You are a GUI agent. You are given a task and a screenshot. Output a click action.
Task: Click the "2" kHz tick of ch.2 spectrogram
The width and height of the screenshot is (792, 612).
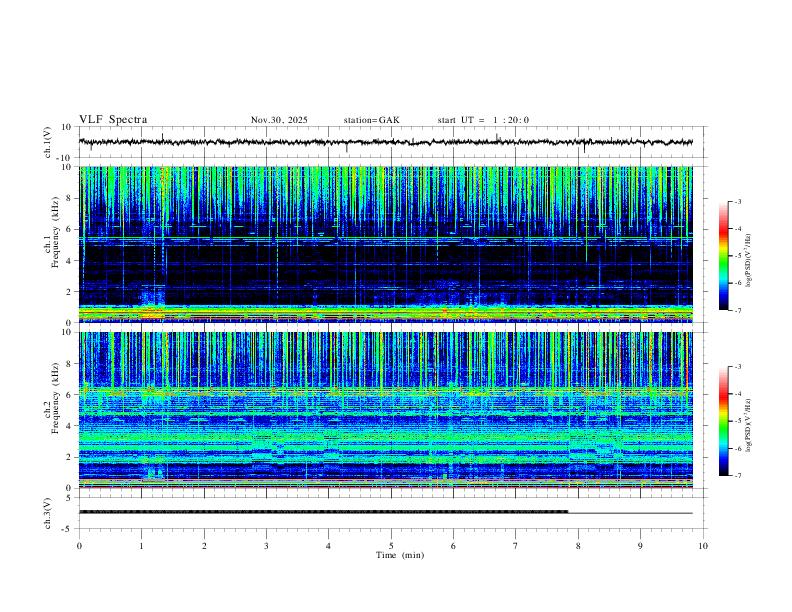(69, 457)
